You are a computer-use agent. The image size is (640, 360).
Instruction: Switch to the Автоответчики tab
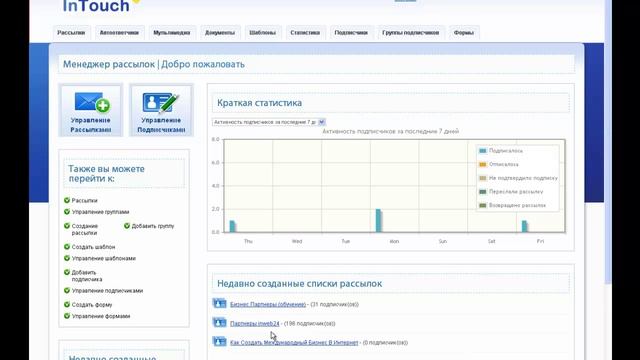[119, 33]
